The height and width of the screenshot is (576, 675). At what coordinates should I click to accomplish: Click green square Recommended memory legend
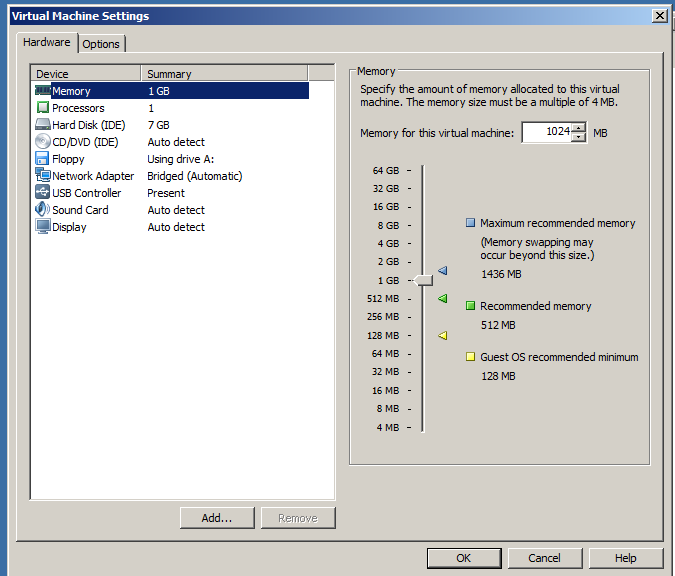click(x=471, y=306)
